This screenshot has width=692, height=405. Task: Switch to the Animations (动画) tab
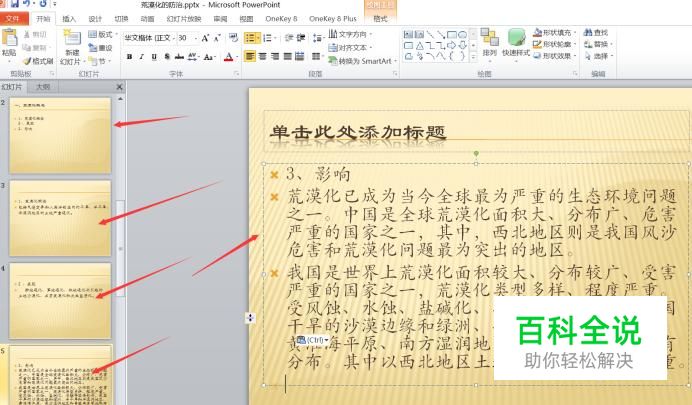point(147,19)
